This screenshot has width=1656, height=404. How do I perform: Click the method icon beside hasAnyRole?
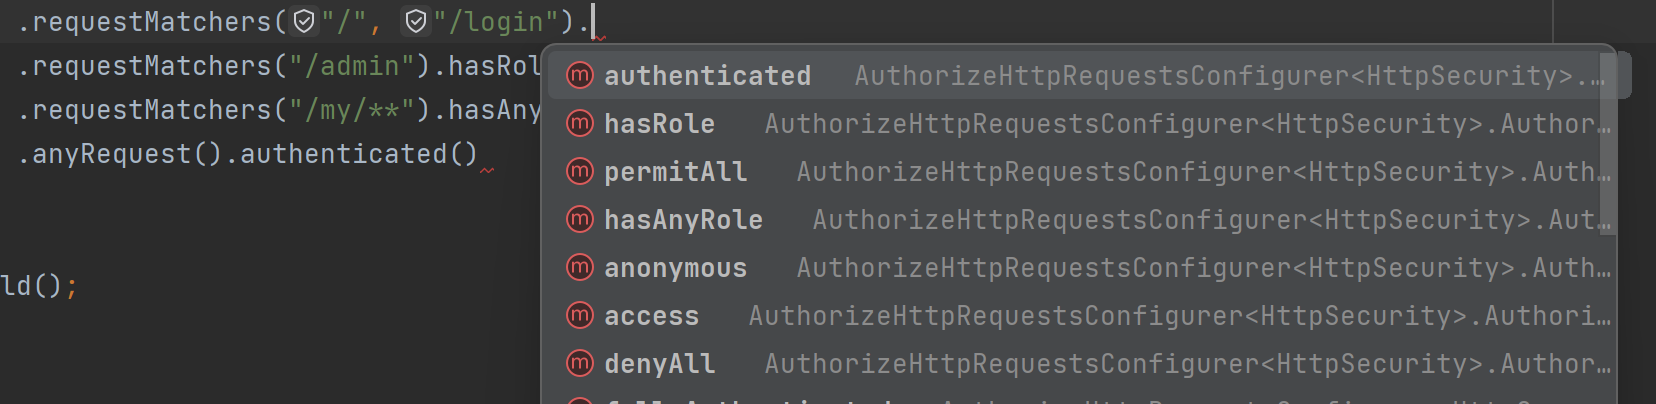[x=580, y=219]
